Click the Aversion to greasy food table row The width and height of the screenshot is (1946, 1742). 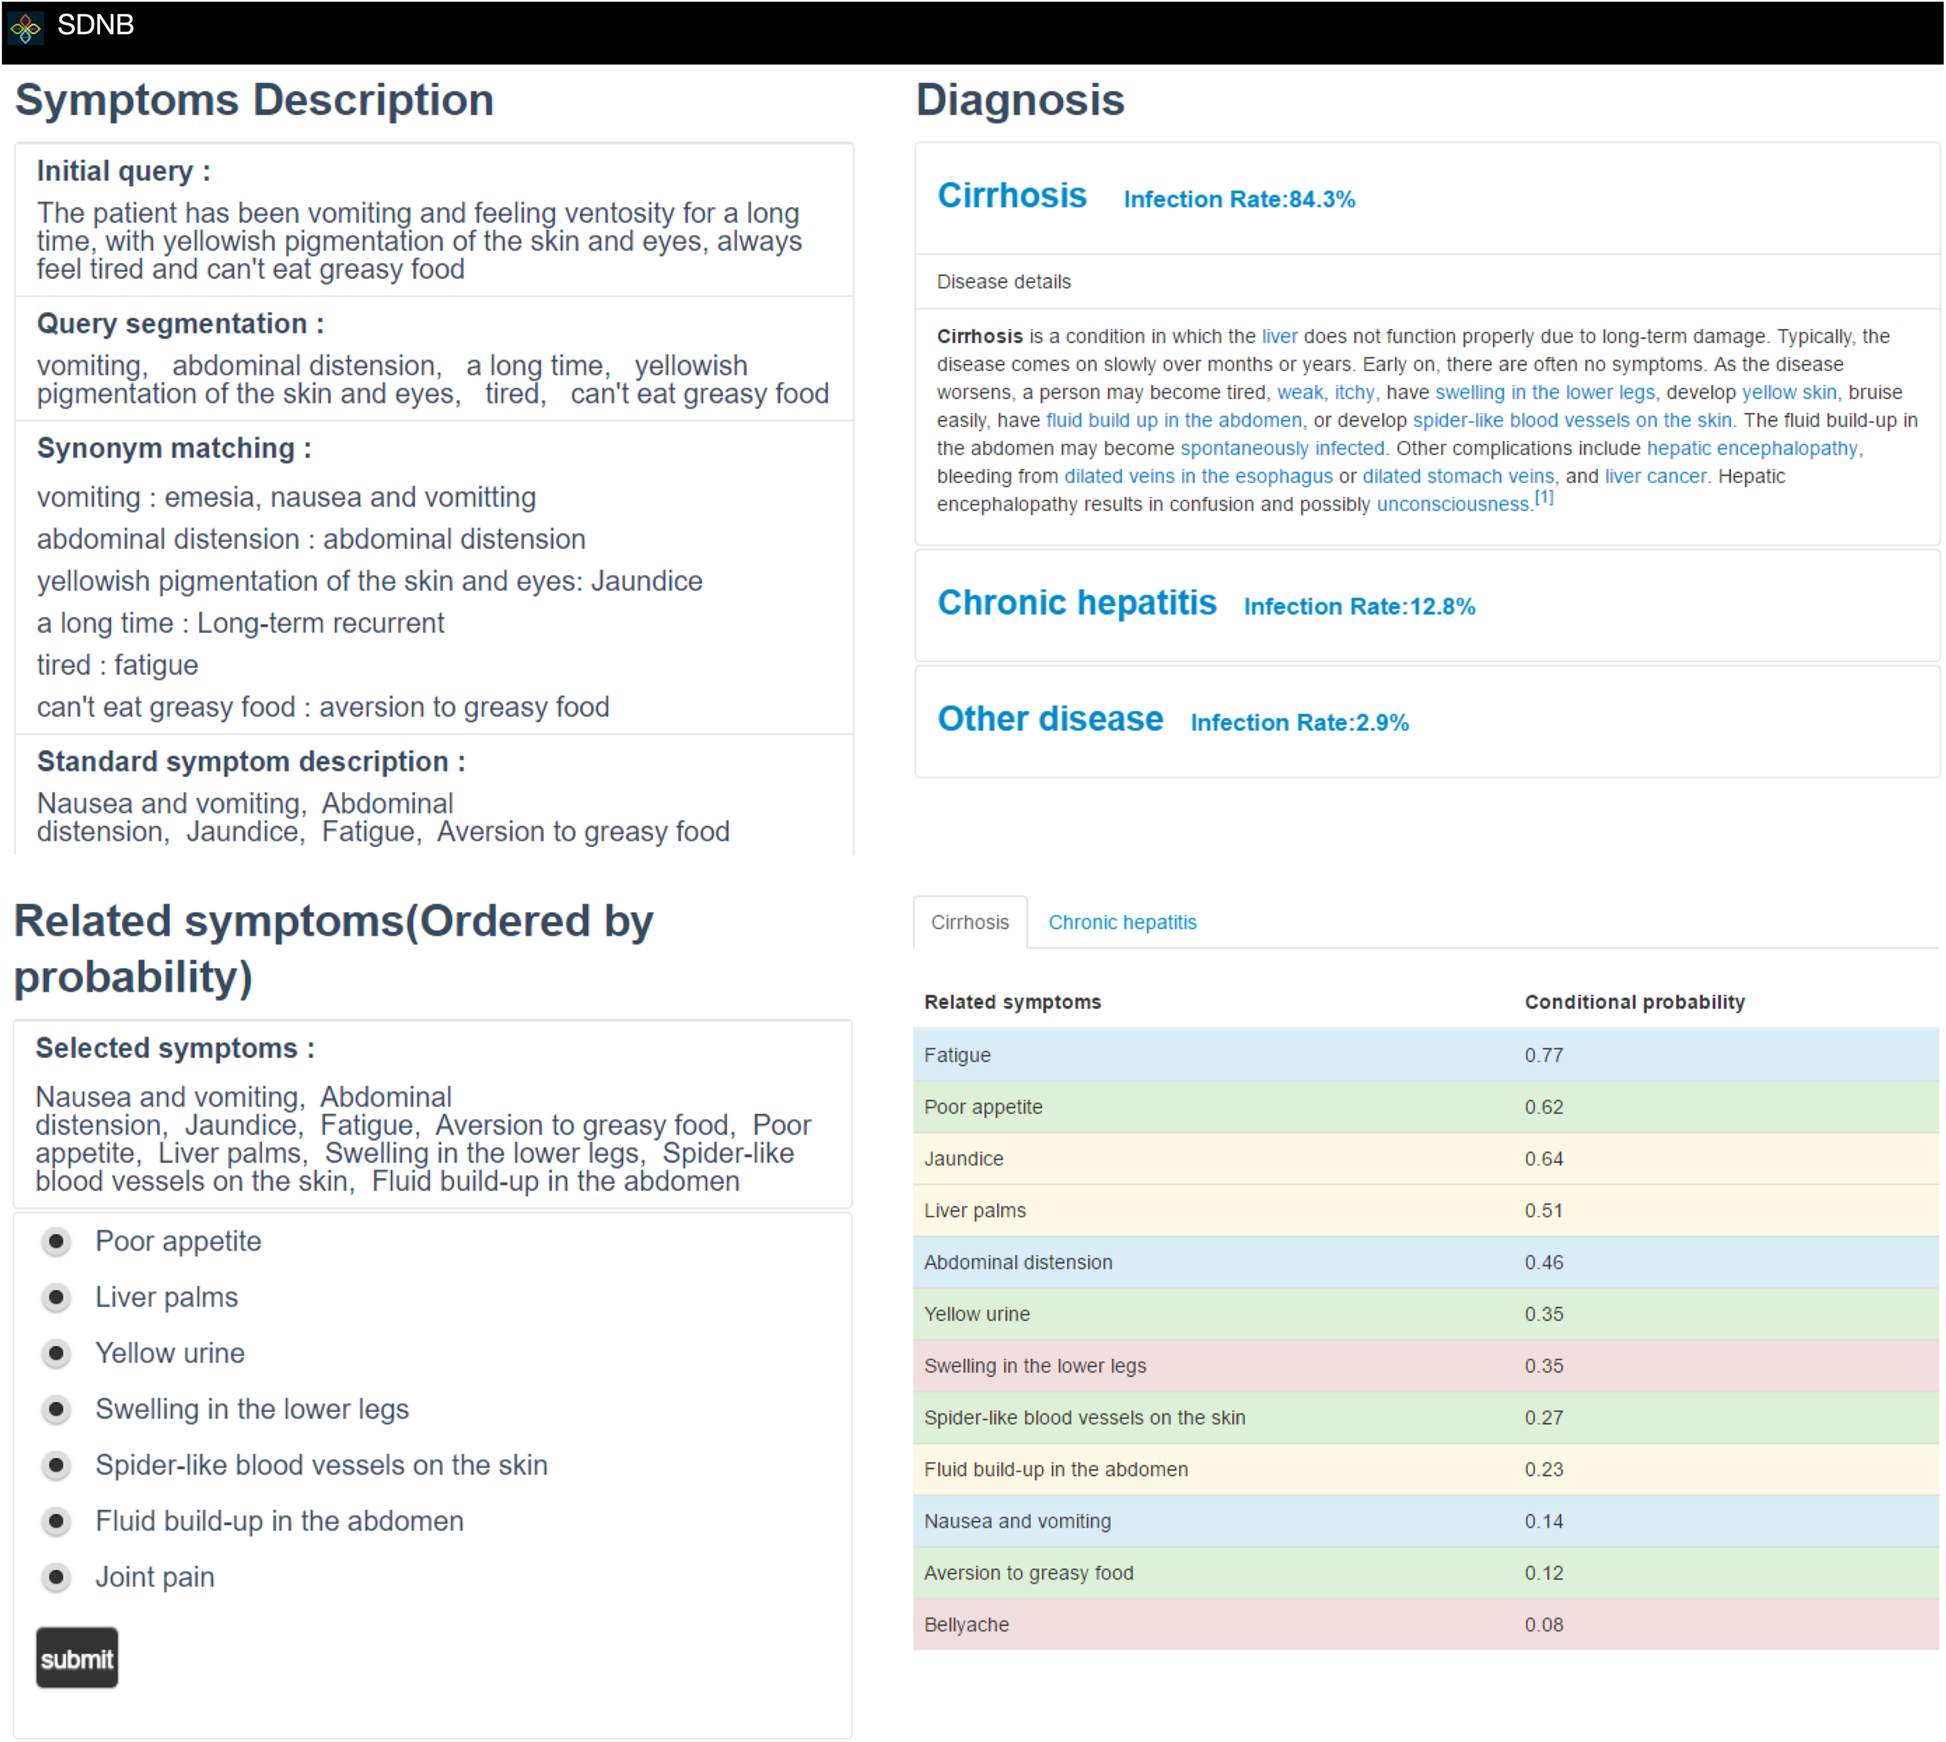point(1426,1573)
